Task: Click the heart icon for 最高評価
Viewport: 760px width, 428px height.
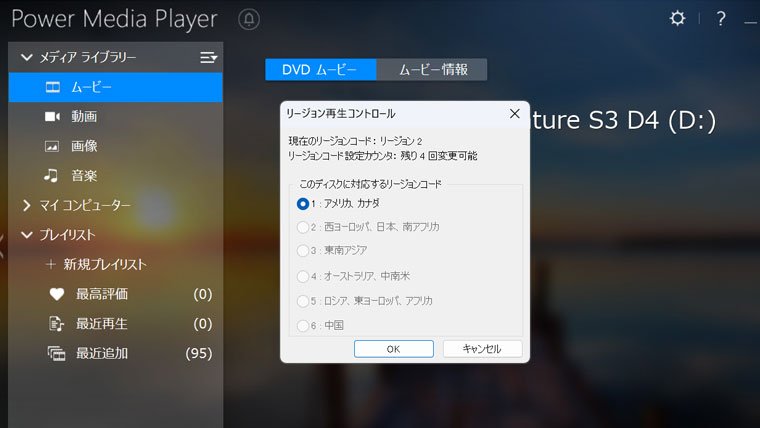Action: 57,294
